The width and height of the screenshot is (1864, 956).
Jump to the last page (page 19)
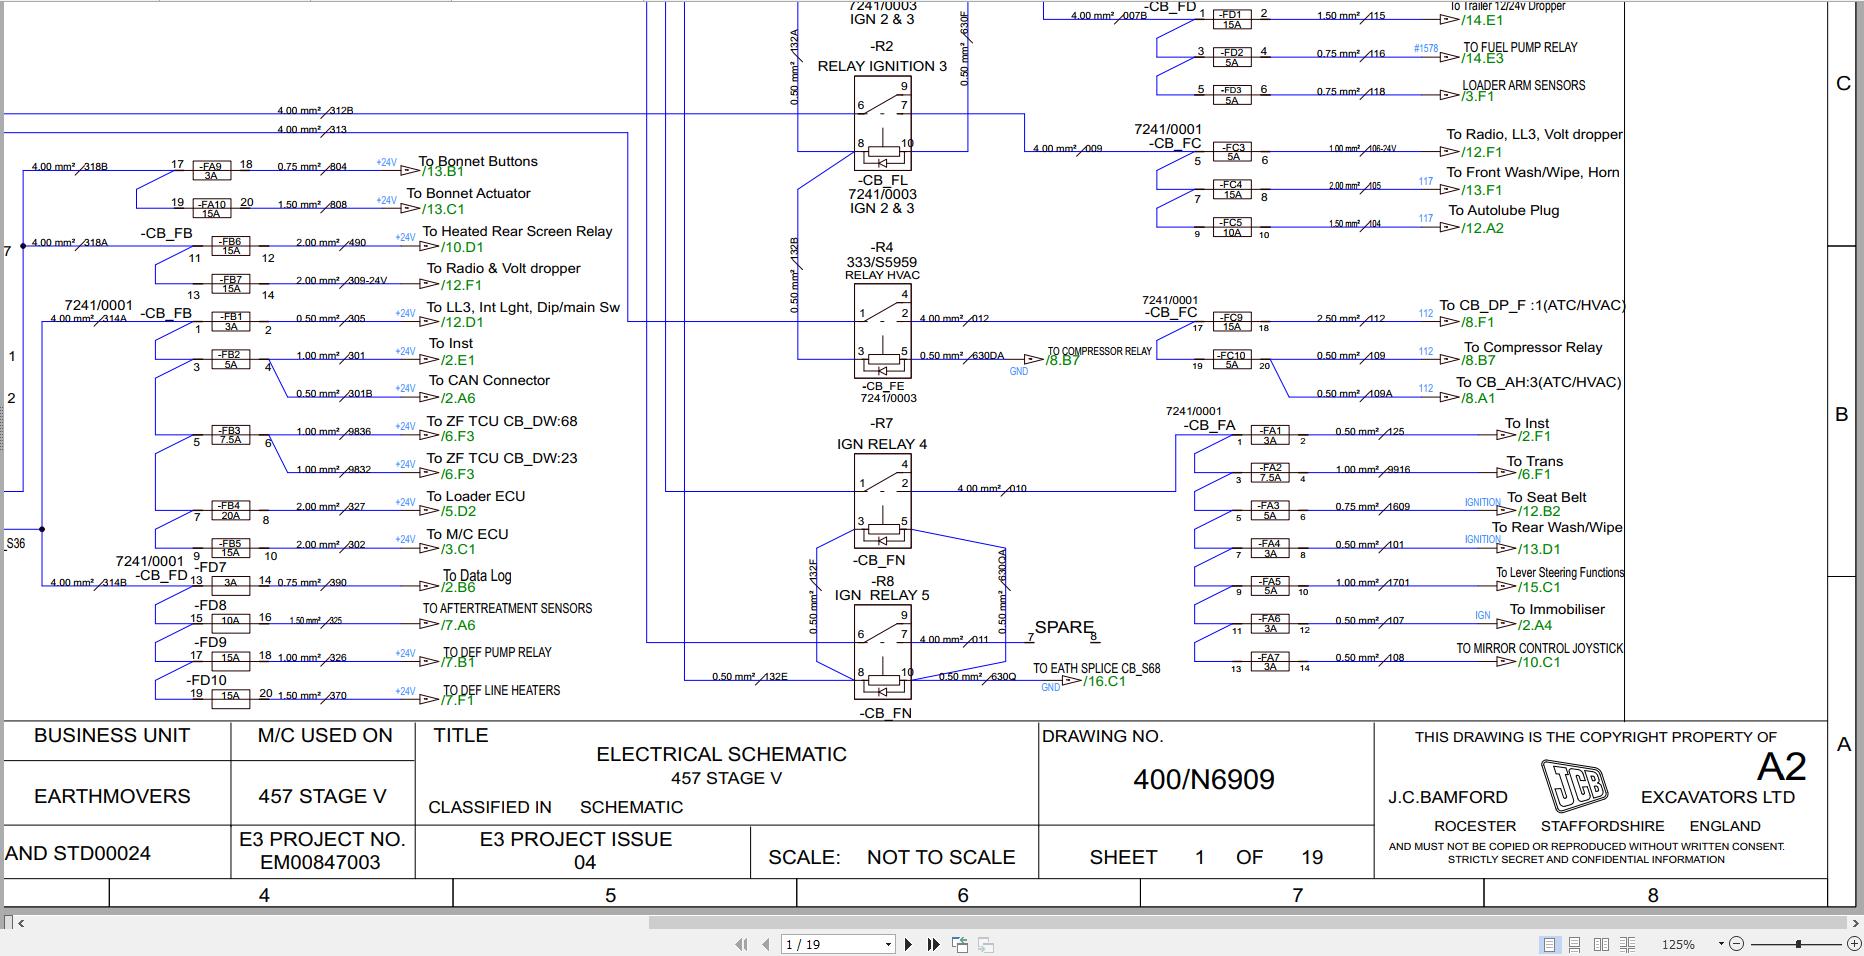point(933,944)
